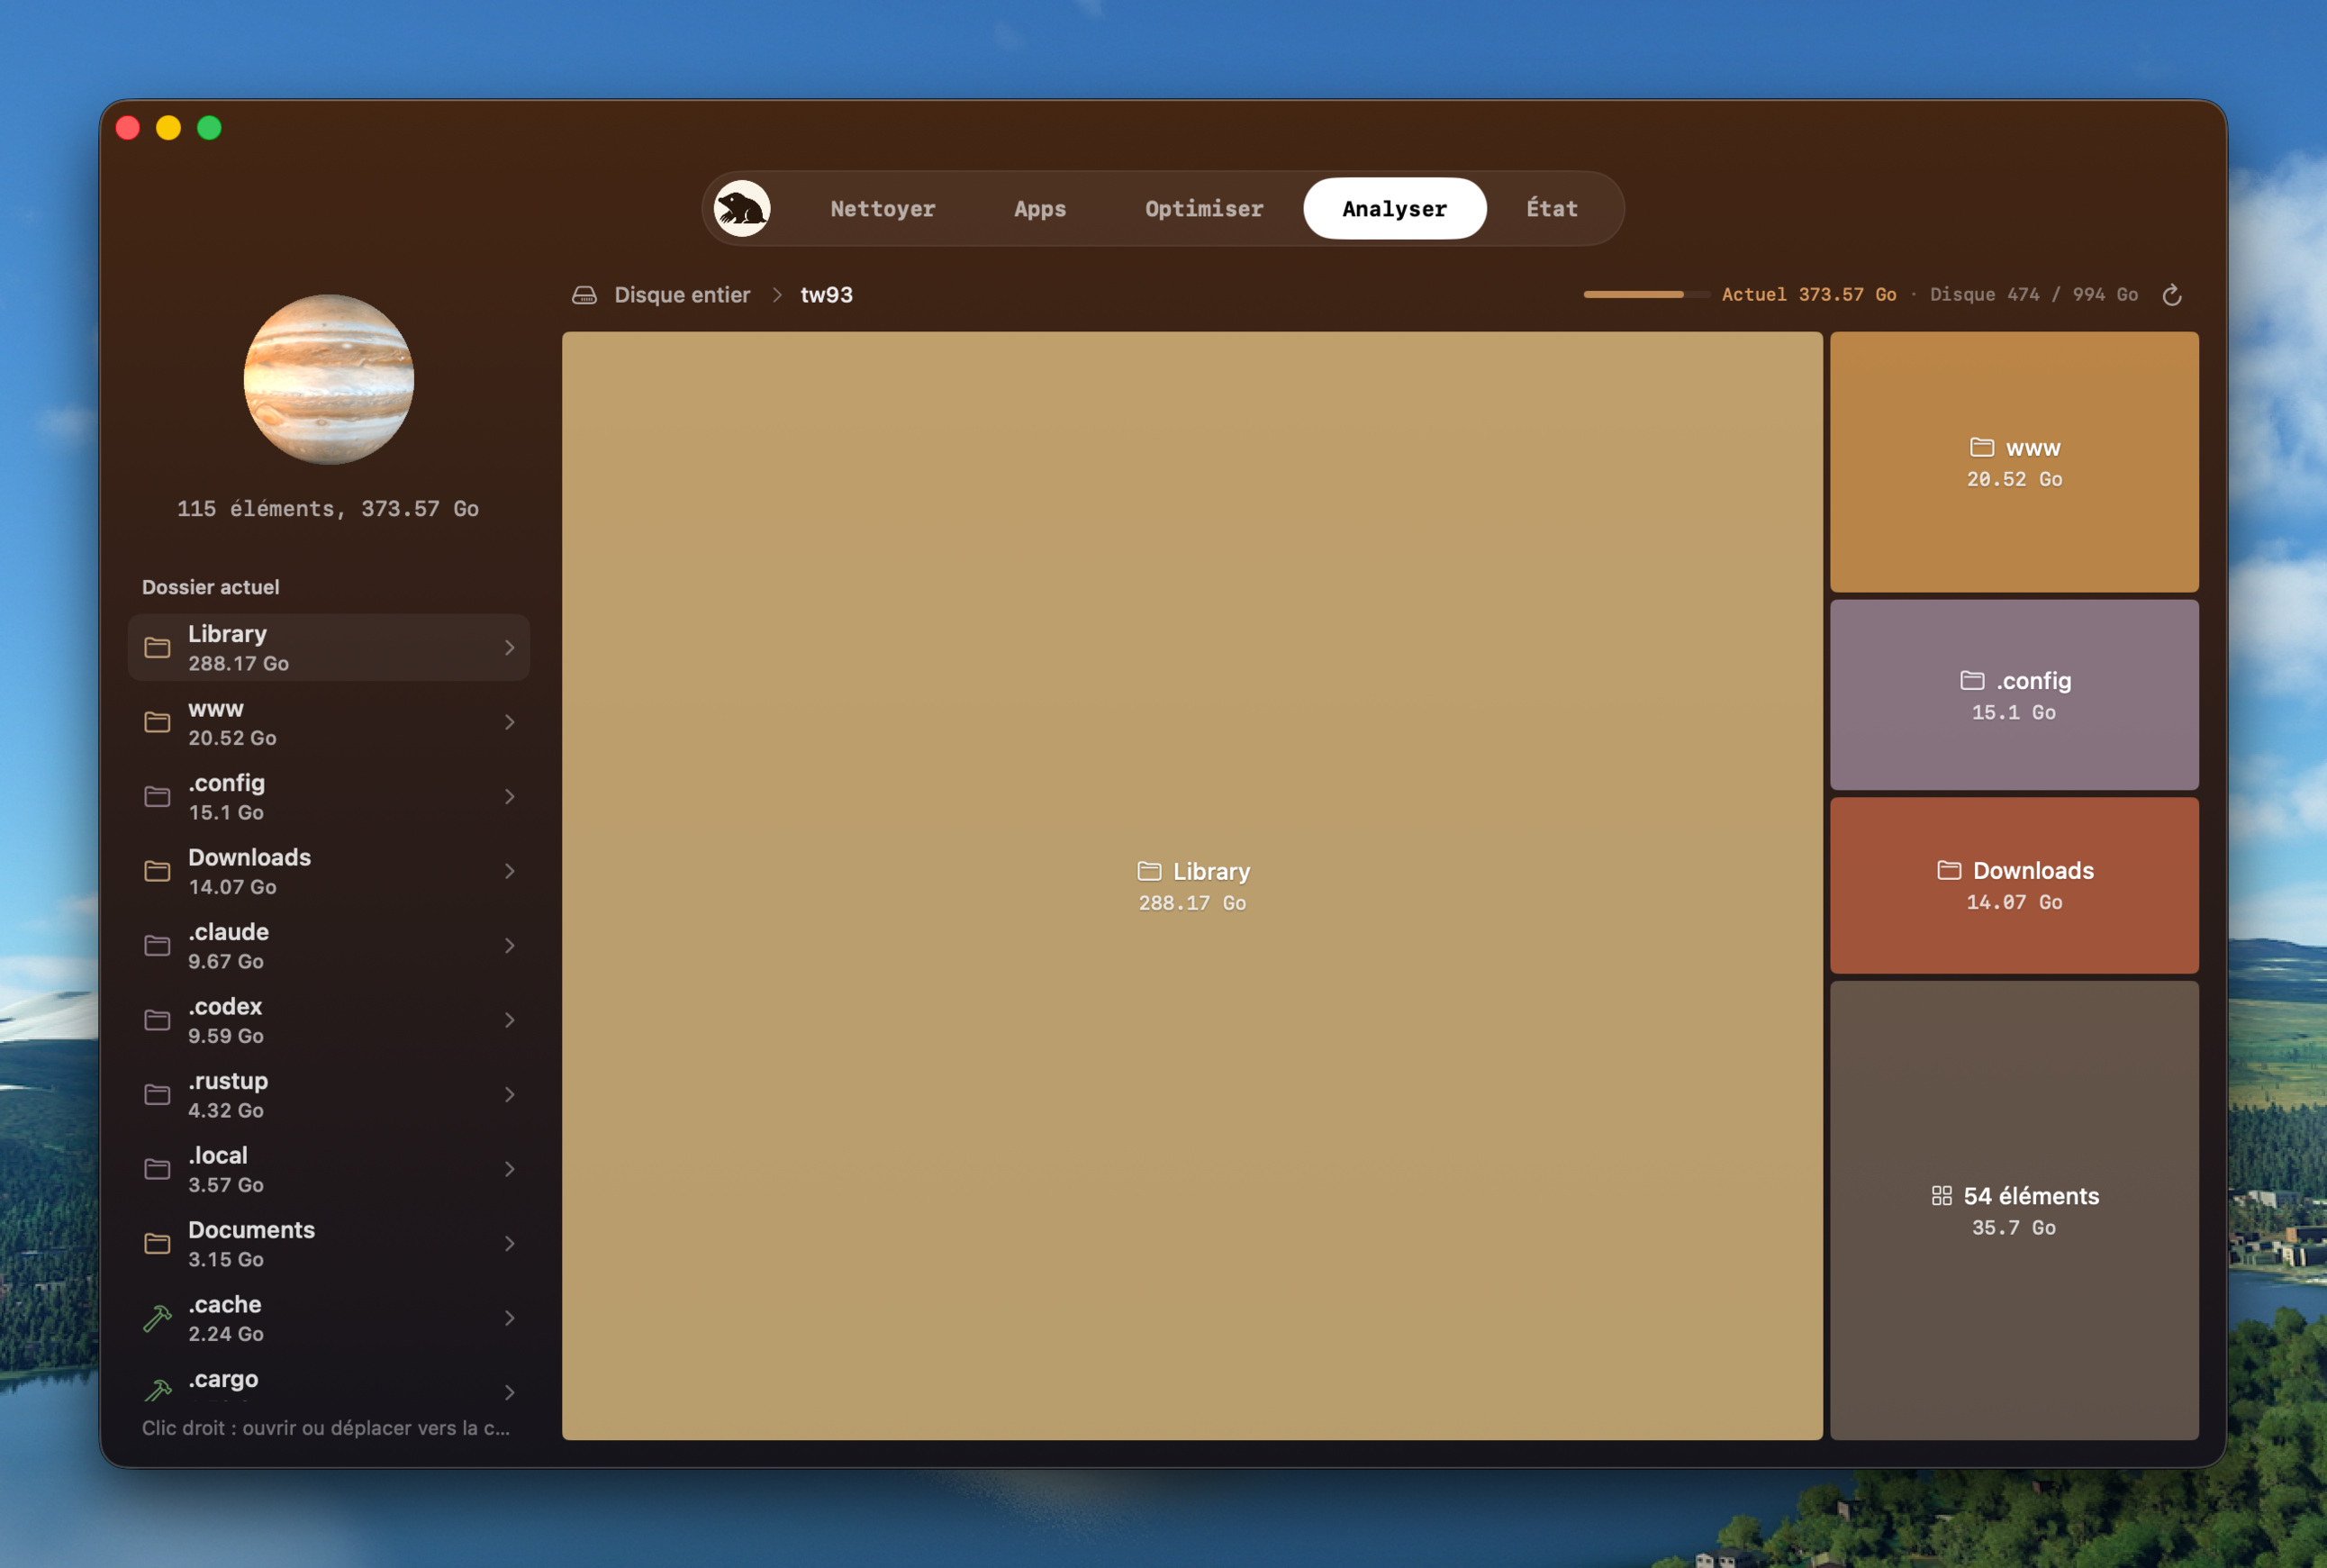This screenshot has height=1568, width=2327.
Task: Click the .local folder icon in sidebar
Action: [x=157, y=1169]
